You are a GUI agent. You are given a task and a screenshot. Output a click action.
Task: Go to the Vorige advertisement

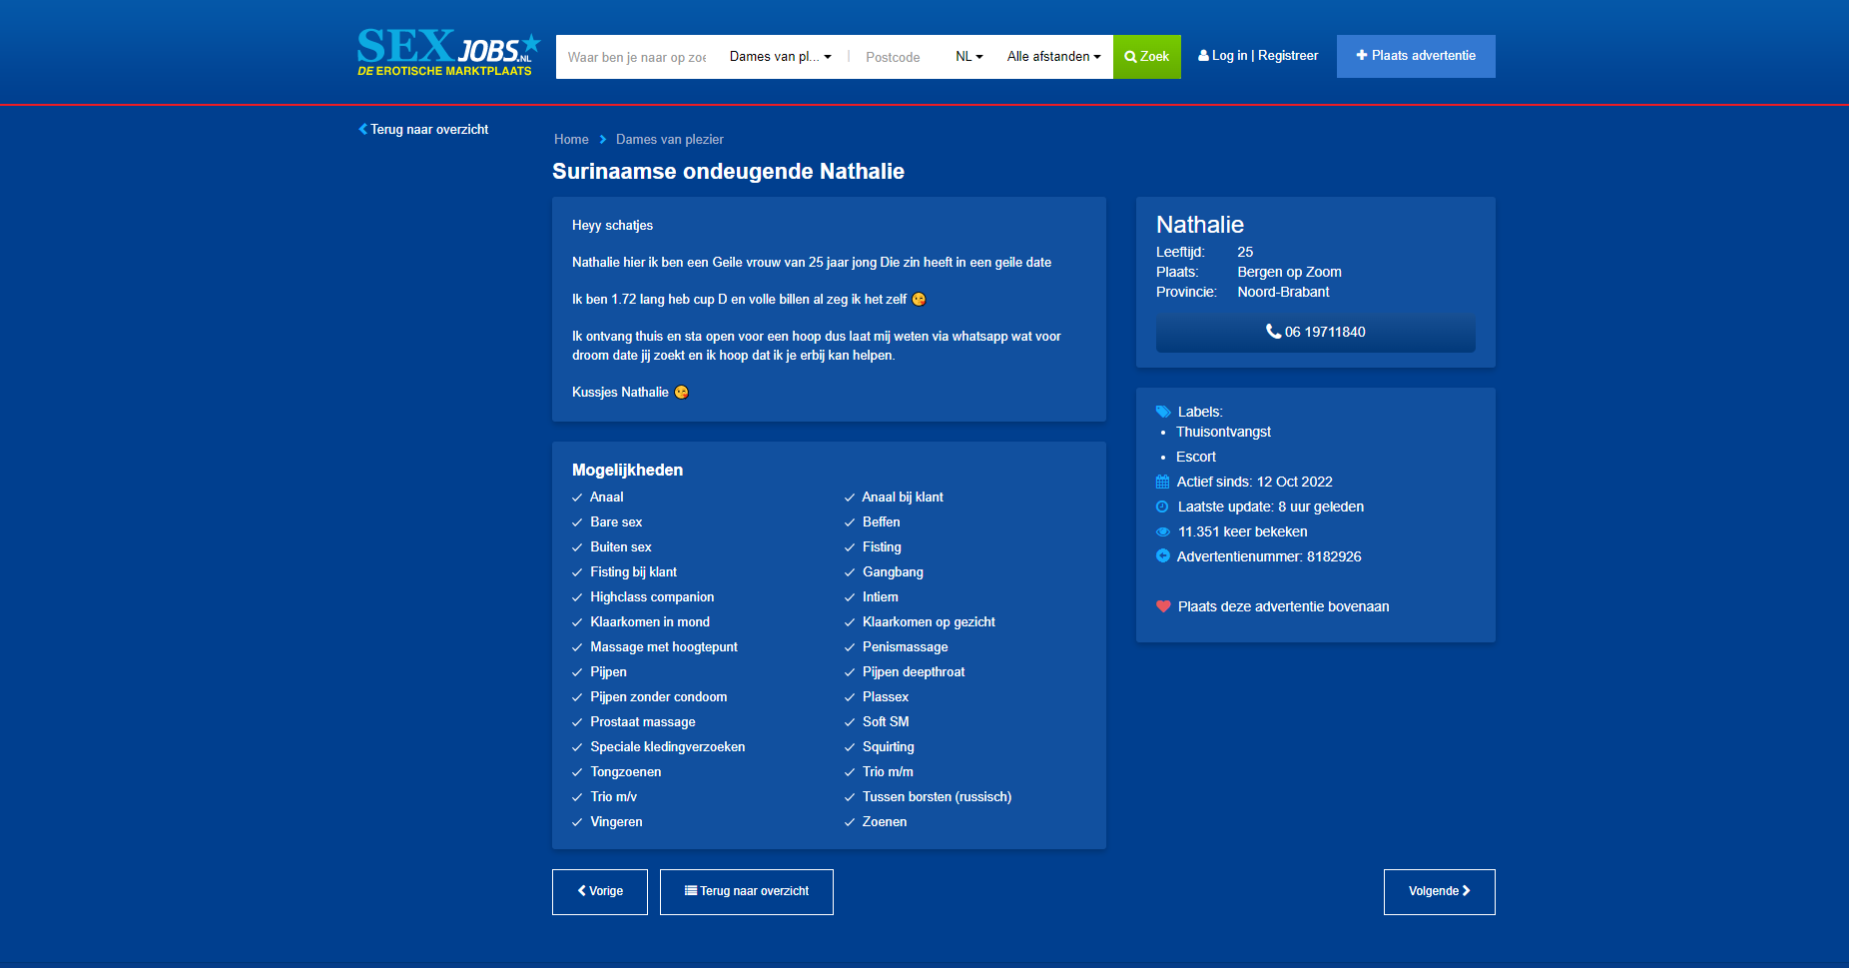600,891
